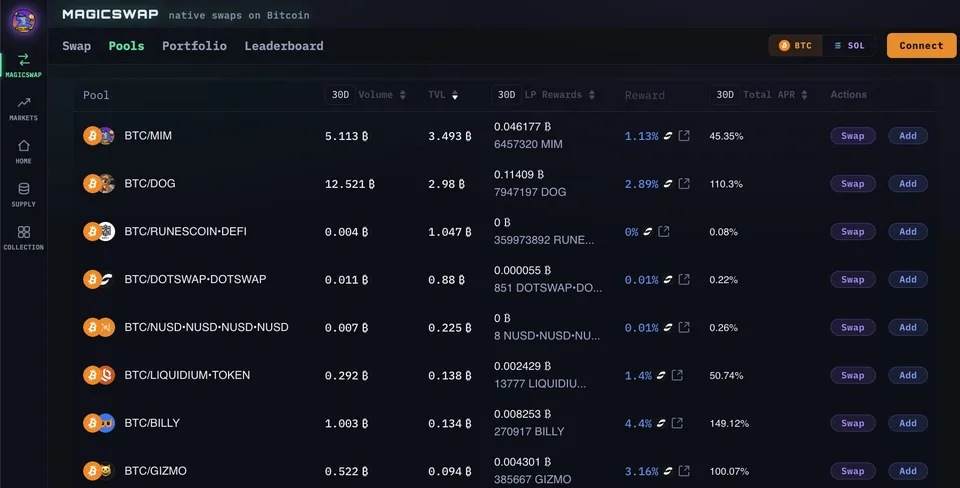This screenshot has height=488, width=960.
Task: Click Add for BTC/LIQUIDIUM•TOKEN pool
Action: [907, 375]
